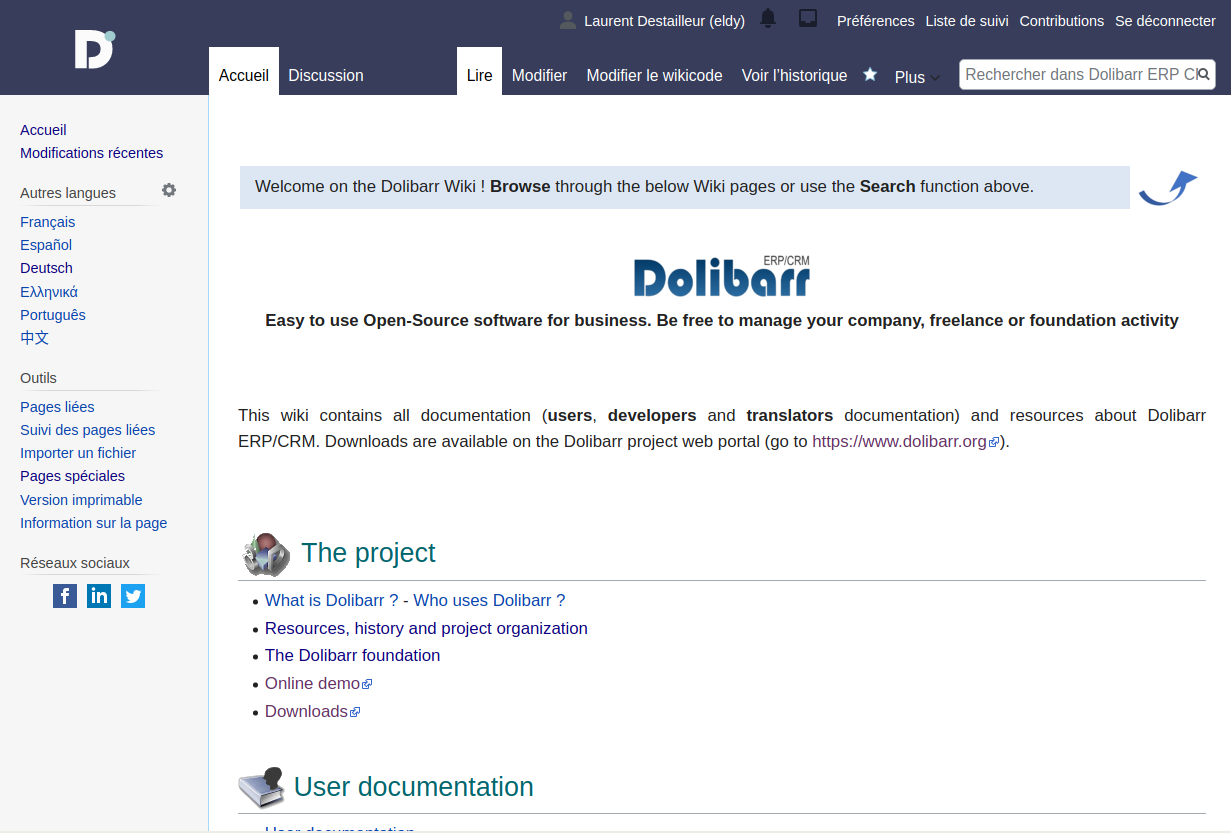Click the user avatar icon
The width and height of the screenshot is (1231, 833).
tap(568, 20)
